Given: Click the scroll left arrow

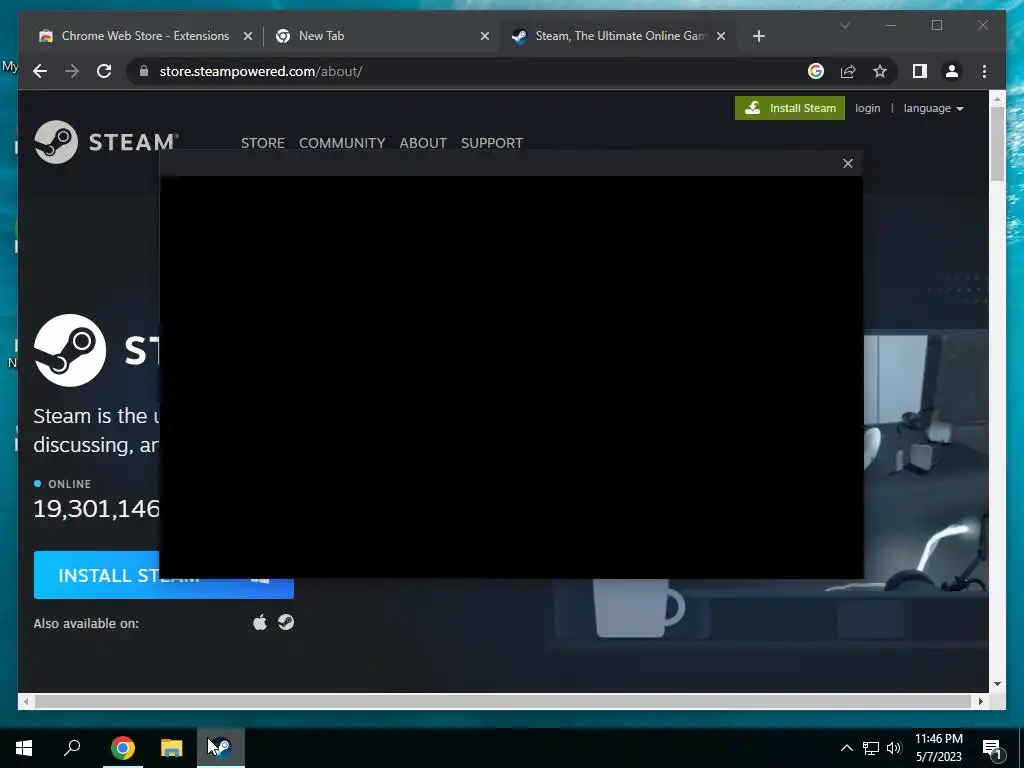Looking at the screenshot, I should pyautogui.click(x=25, y=701).
